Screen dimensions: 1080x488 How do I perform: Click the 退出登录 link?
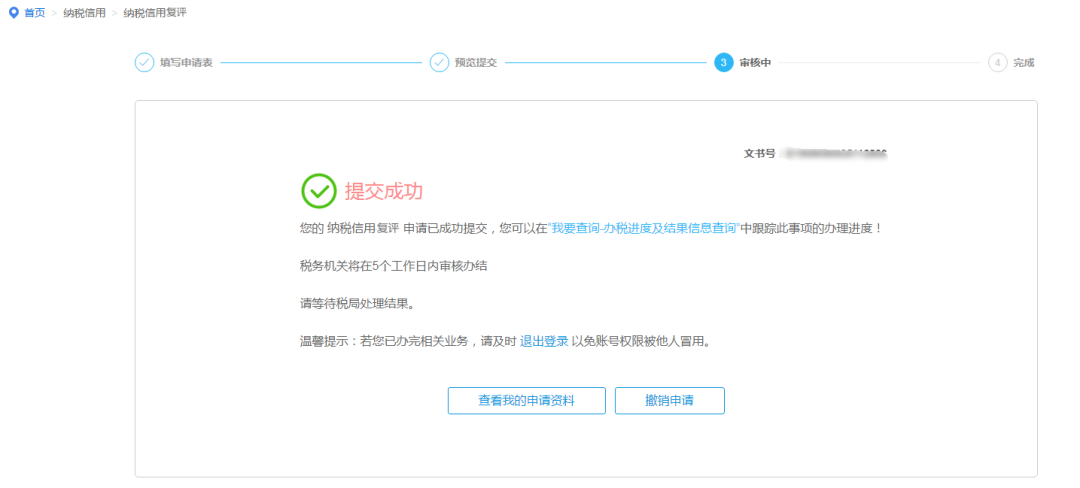click(x=544, y=341)
